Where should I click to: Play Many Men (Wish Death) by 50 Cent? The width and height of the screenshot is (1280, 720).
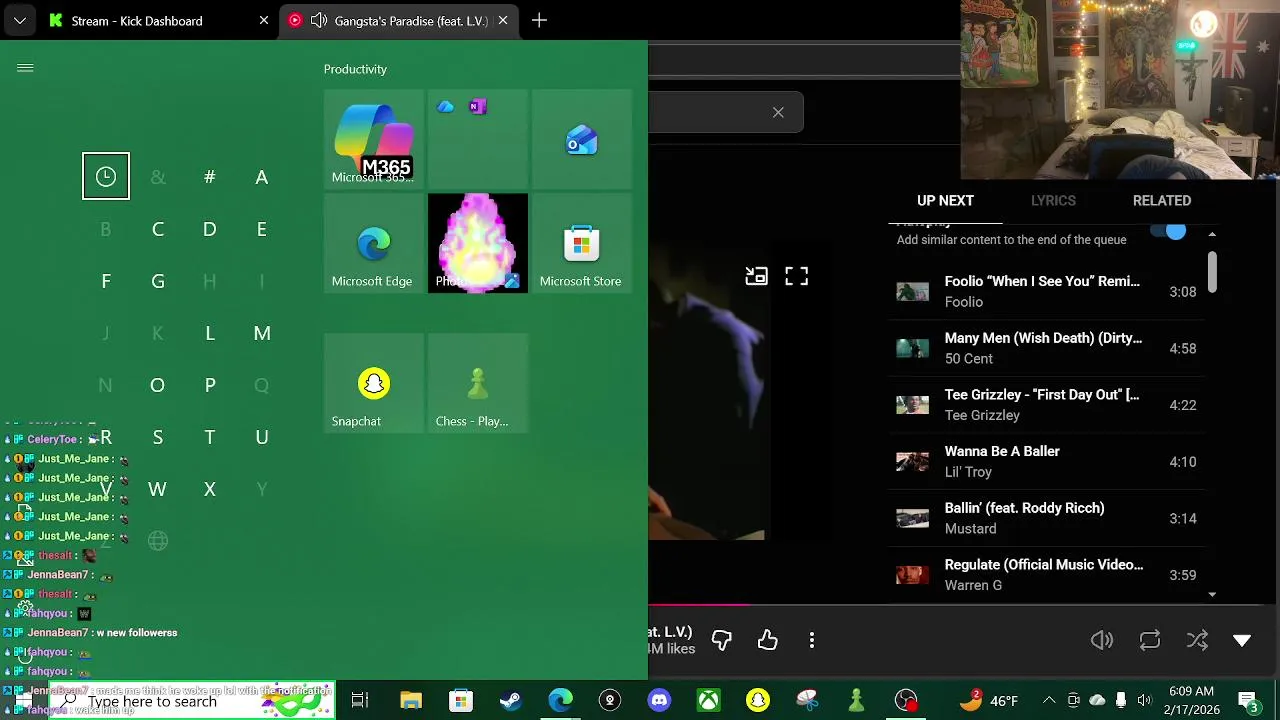click(x=1046, y=348)
